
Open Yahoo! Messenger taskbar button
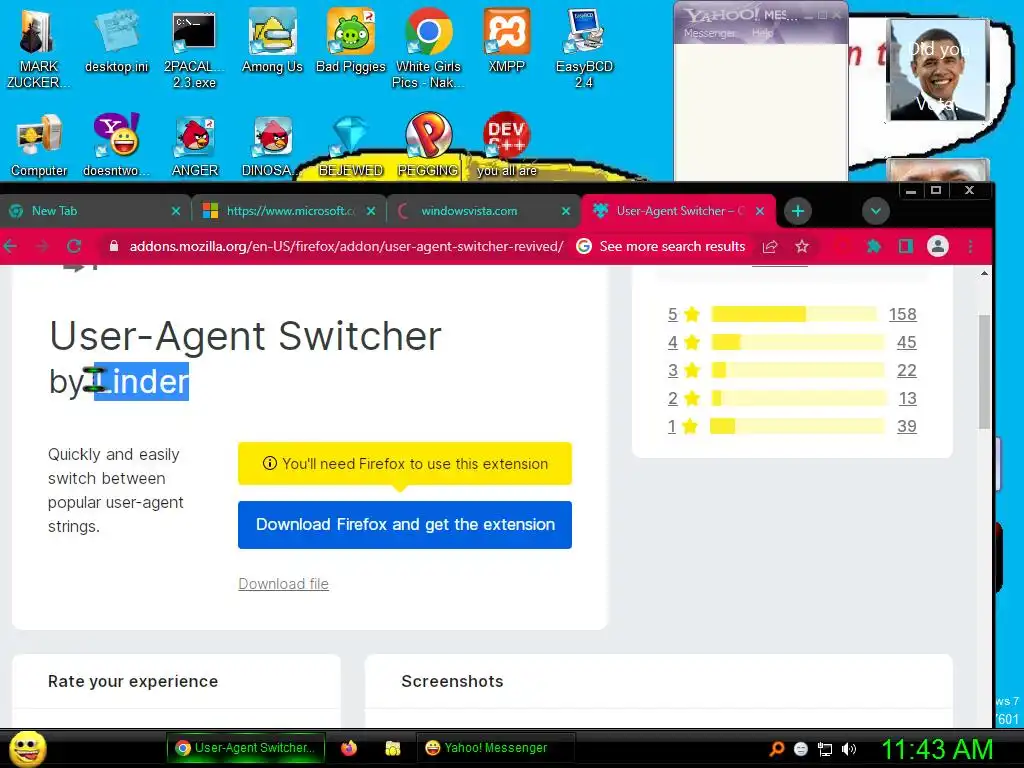(495, 748)
